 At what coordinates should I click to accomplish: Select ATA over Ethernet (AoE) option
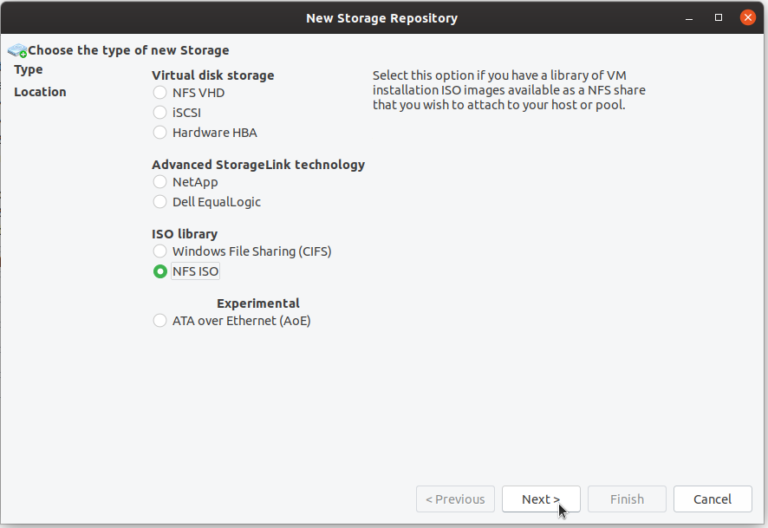[160, 321]
